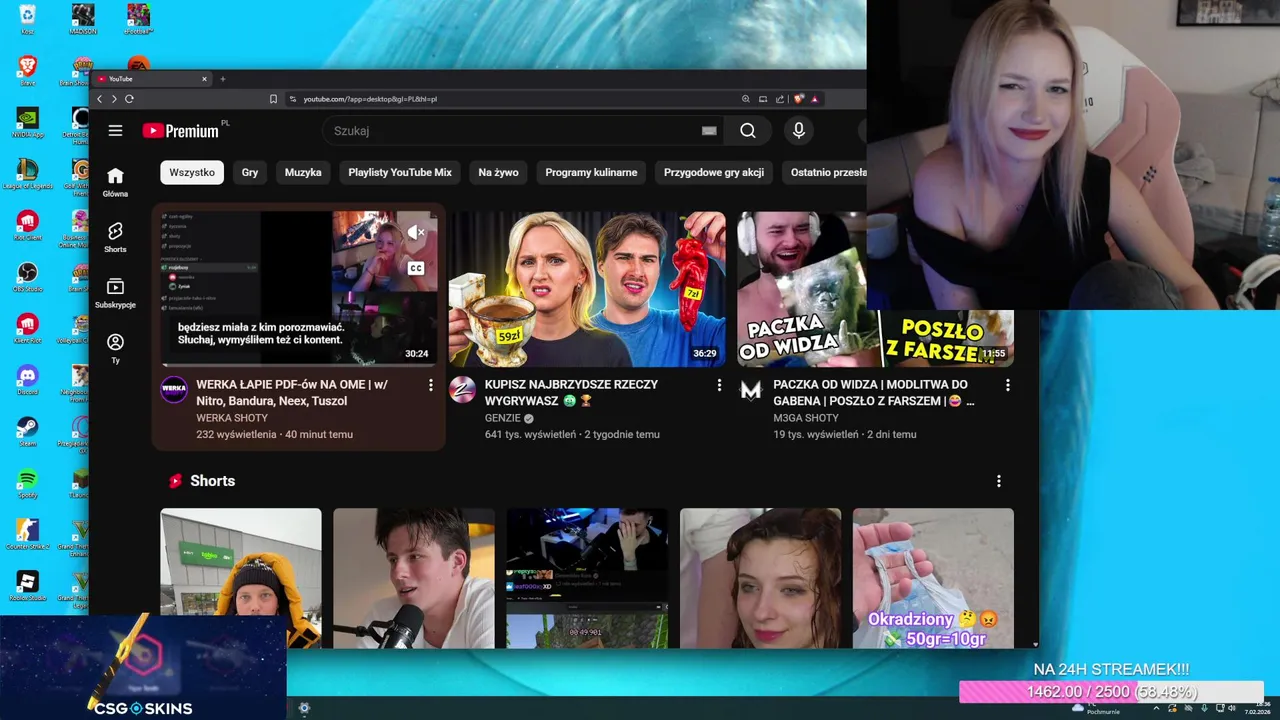Viewport: 1280px width, 720px height.
Task: Open WERKA ŁAPIE PDF-ów video title
Action: pyautogui.click(x=292, y=392)
